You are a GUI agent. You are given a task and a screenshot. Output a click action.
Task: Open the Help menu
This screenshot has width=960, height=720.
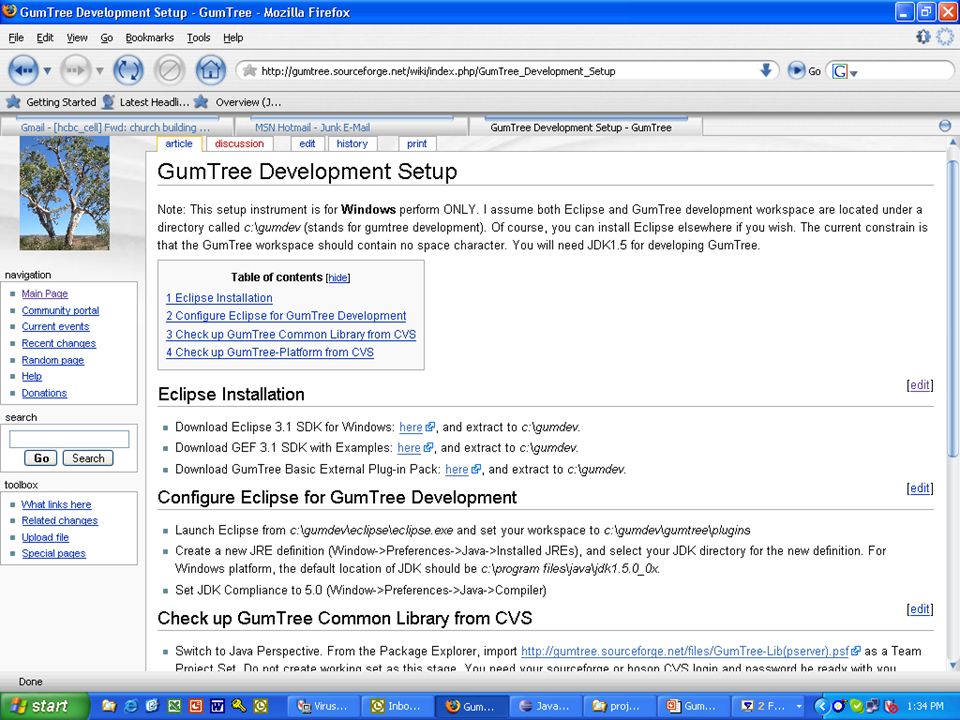pos(233,37)
